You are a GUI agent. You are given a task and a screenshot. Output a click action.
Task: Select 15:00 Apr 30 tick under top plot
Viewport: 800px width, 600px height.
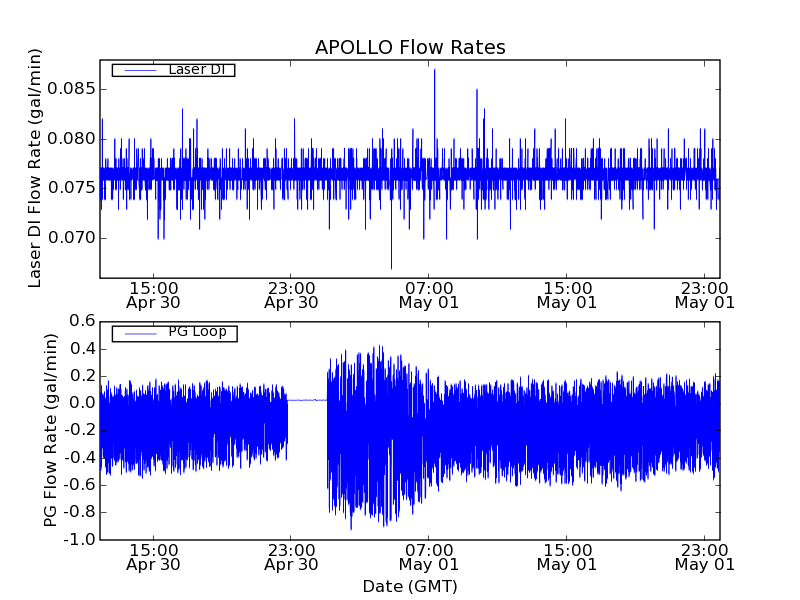click(153, 294)
